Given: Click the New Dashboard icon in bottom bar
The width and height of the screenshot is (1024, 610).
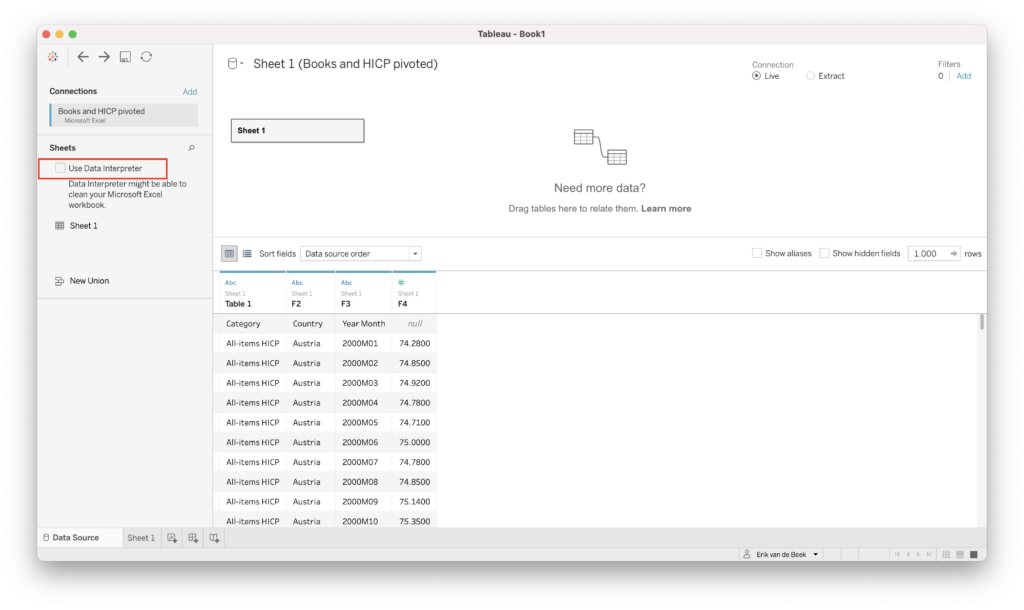Looking at the screenshot, I should (192, 537).
